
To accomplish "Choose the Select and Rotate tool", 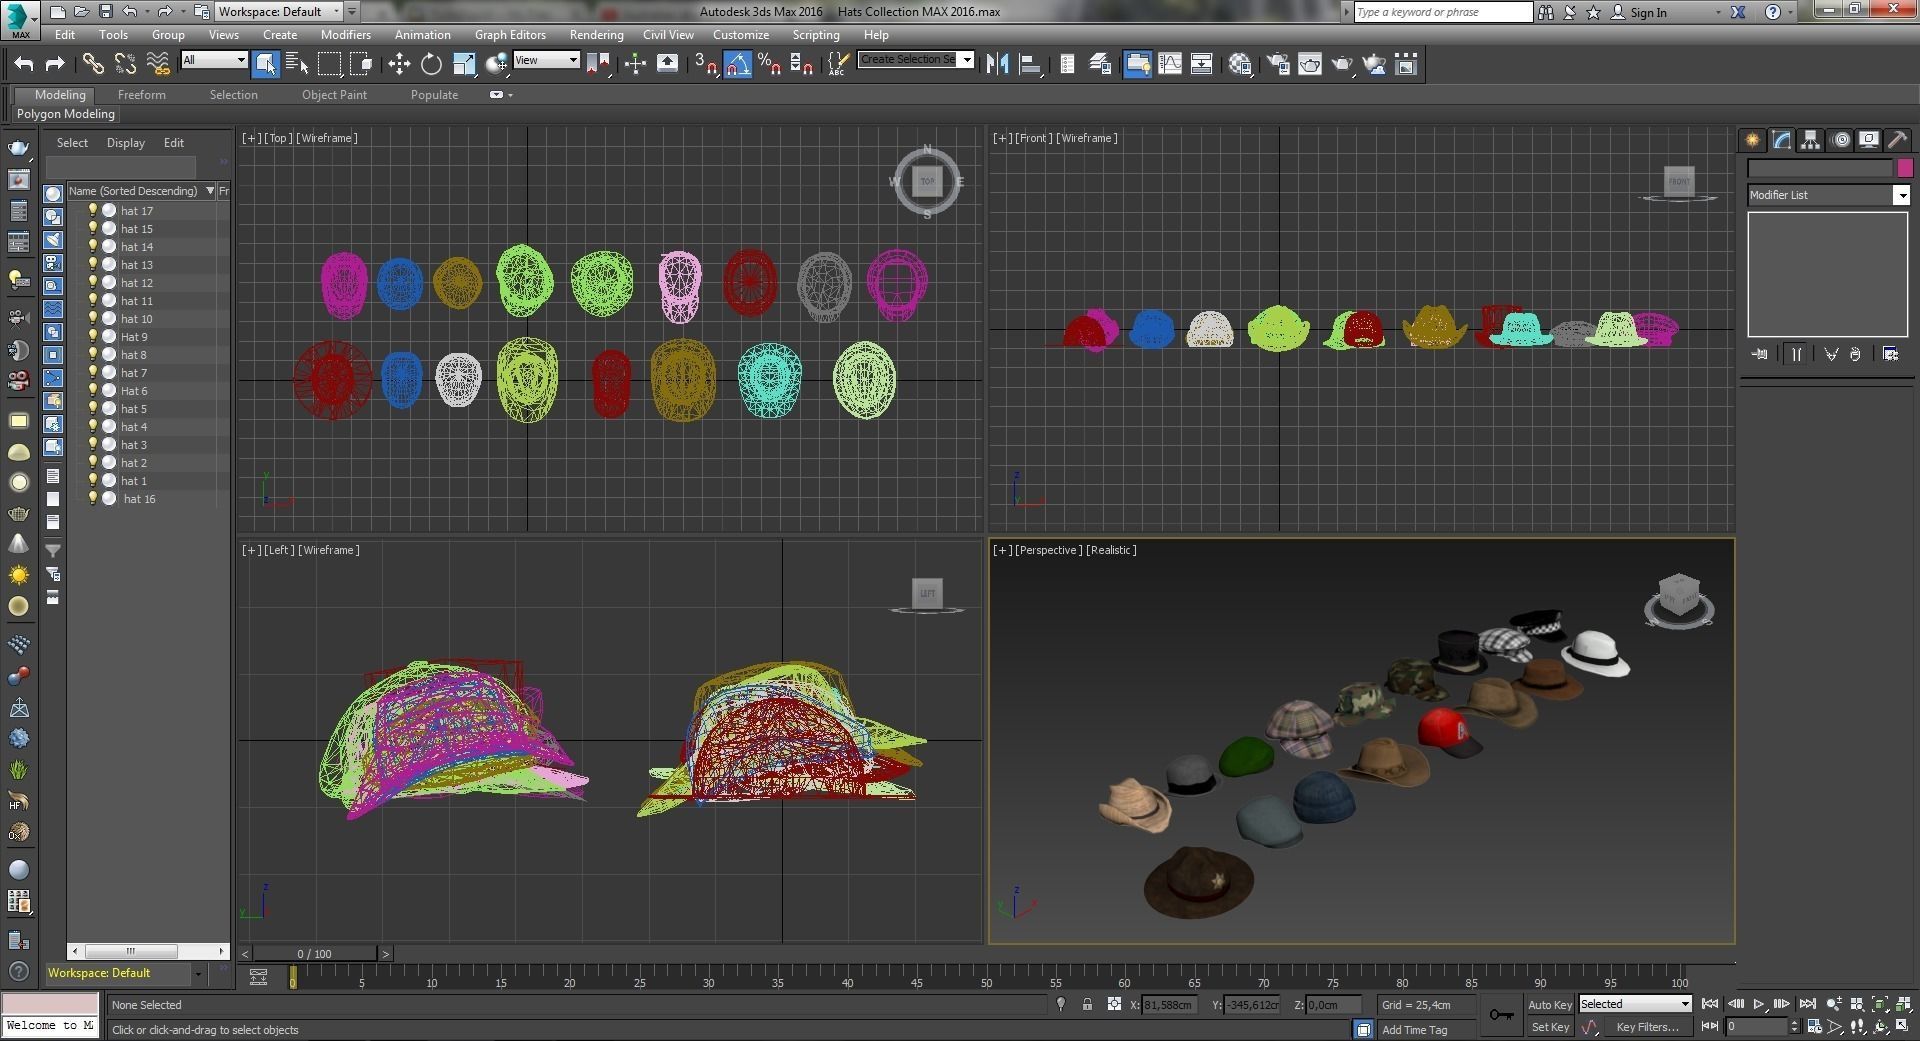I will pyautogui.click(x=431, y=64).
